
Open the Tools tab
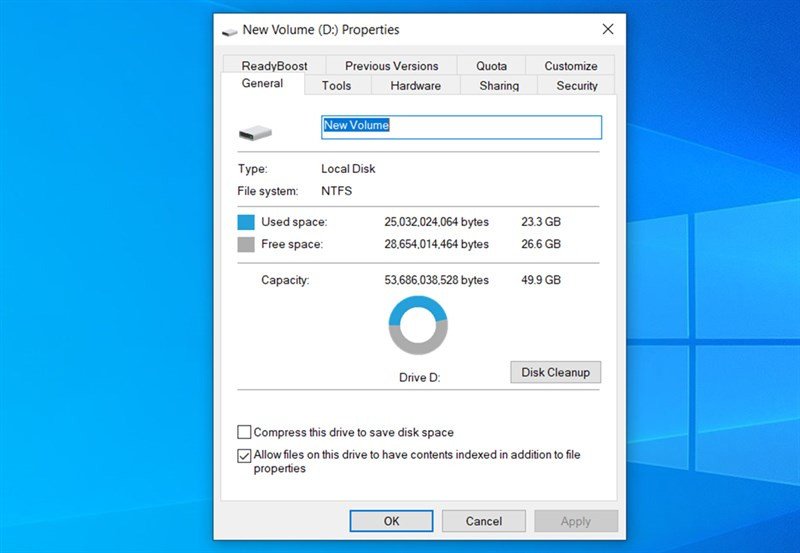[336, 86]
